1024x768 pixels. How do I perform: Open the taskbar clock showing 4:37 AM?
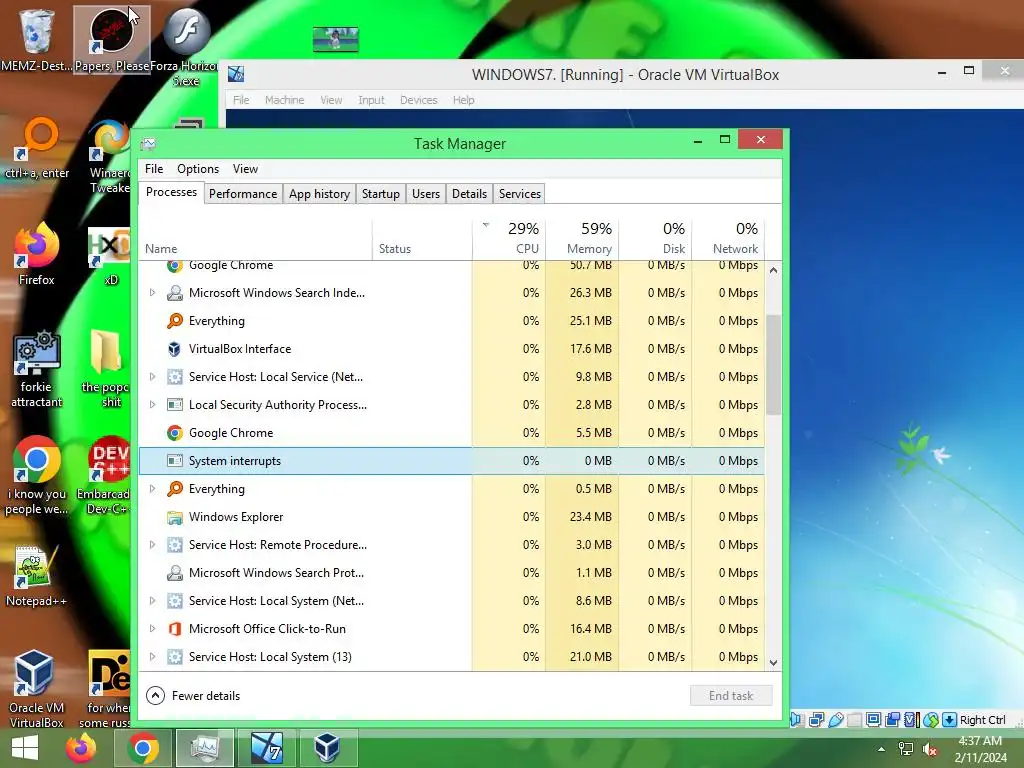click(980, 749)
